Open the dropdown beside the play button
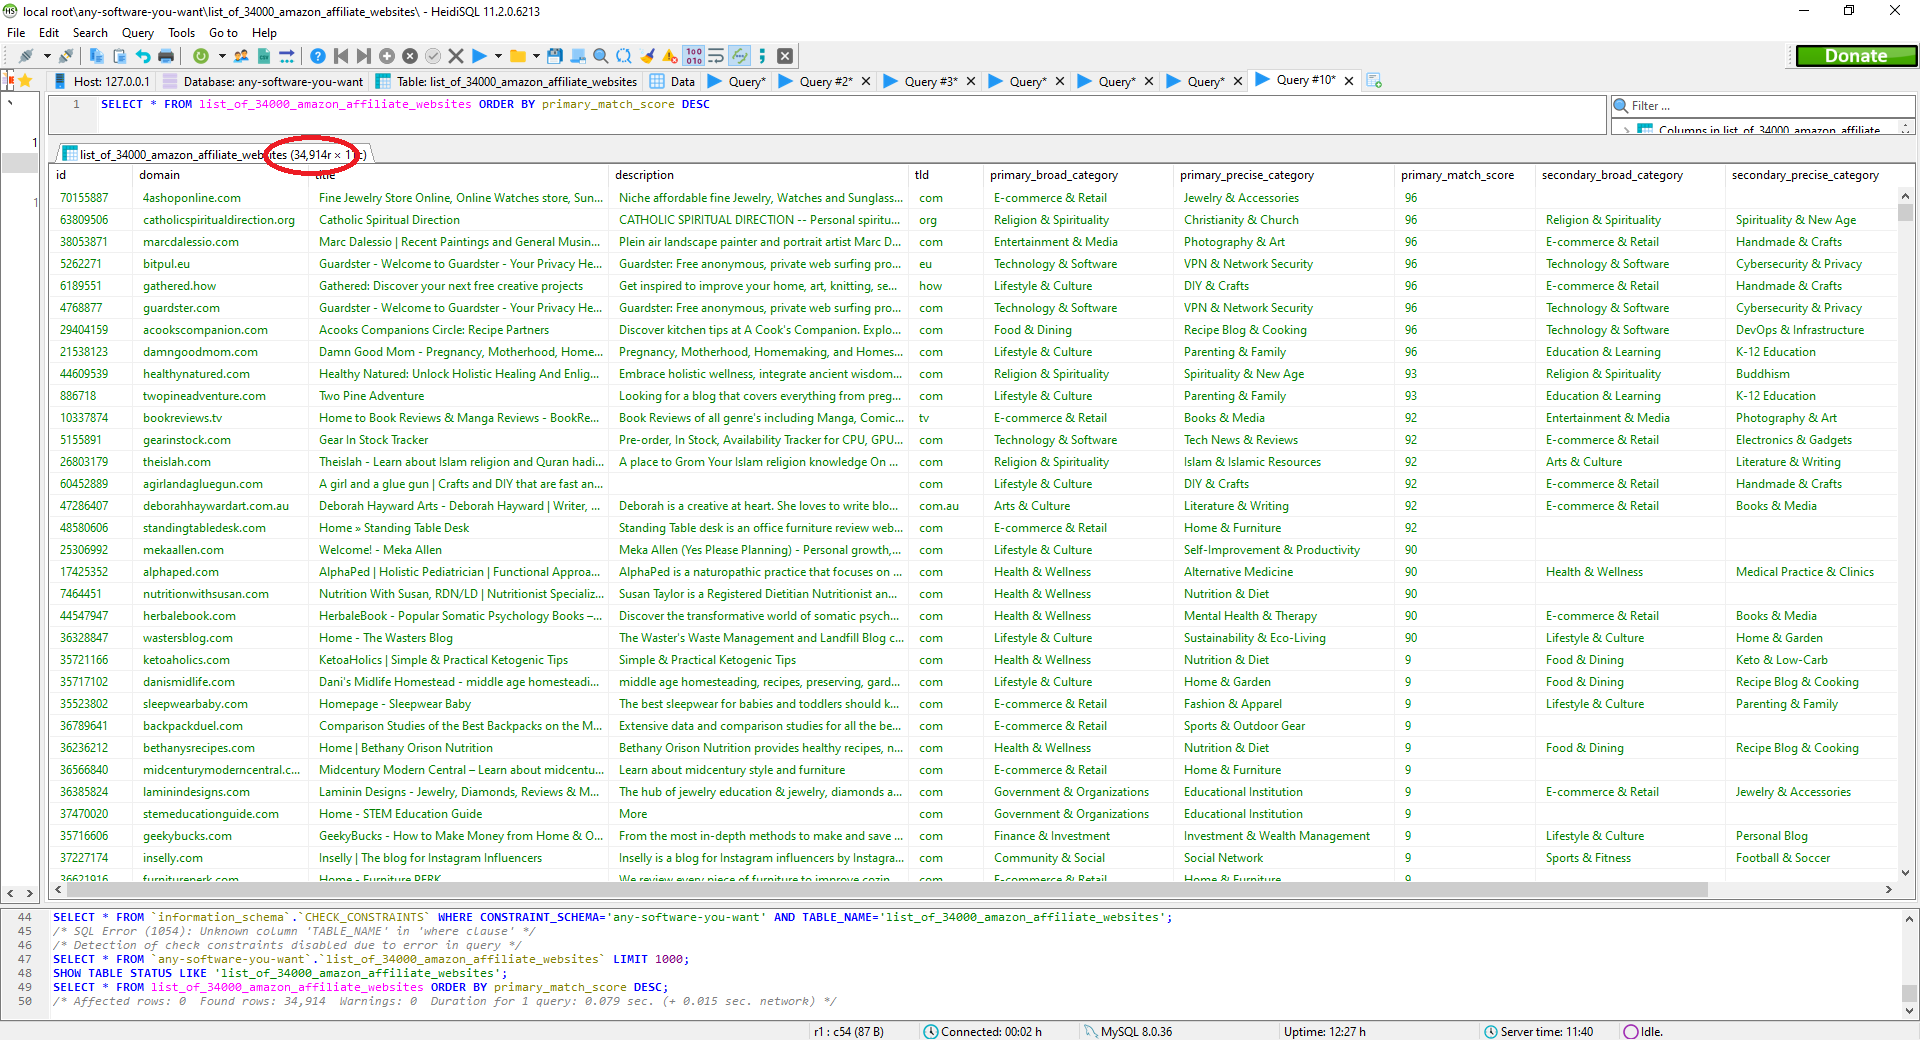The height and width of the screenshot is (1040, 1920). tap(497, 56)
